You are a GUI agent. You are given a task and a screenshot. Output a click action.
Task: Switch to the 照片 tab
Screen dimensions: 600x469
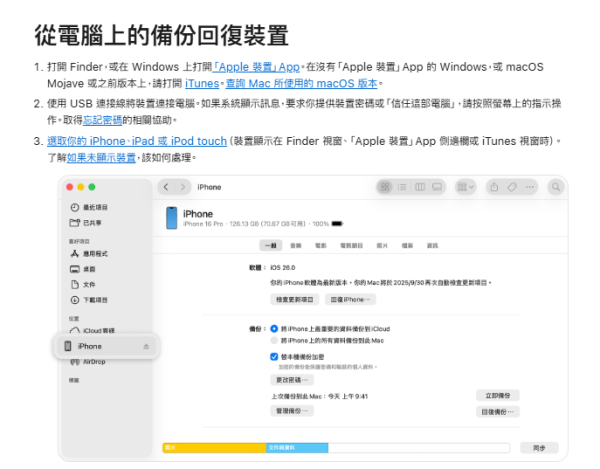pos(382,246)
